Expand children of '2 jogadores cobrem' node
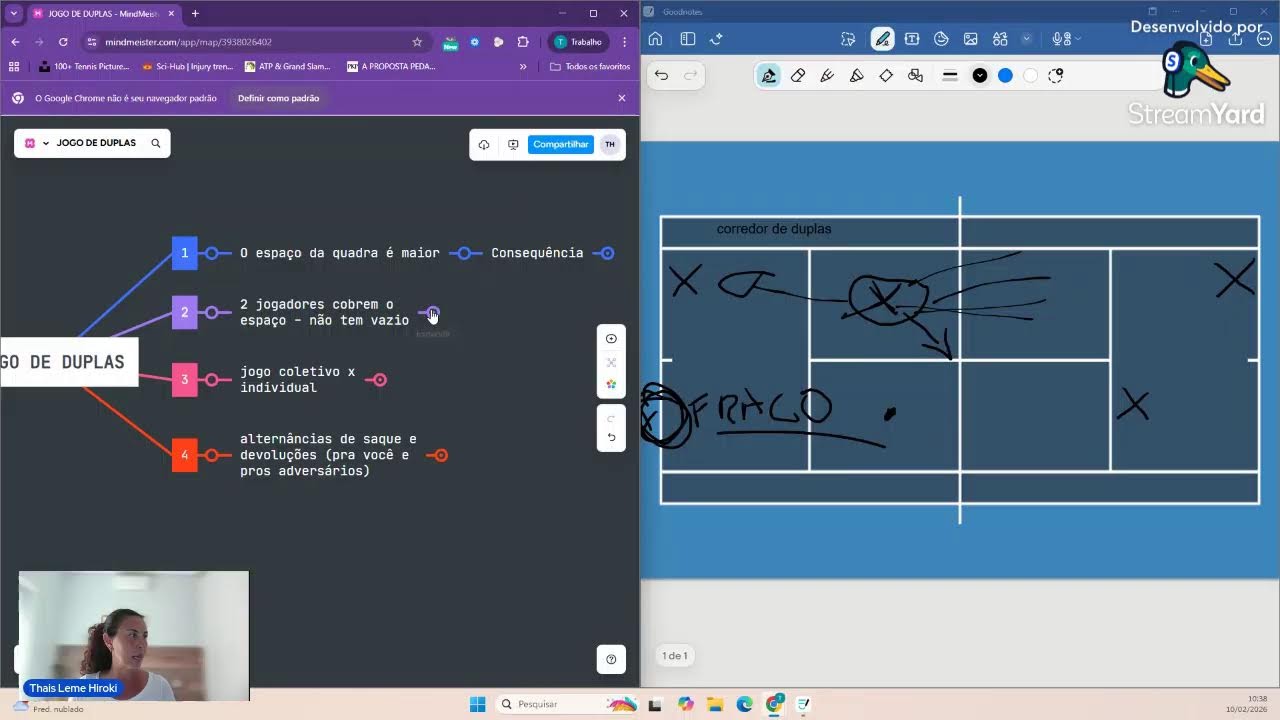 point(433,312)
